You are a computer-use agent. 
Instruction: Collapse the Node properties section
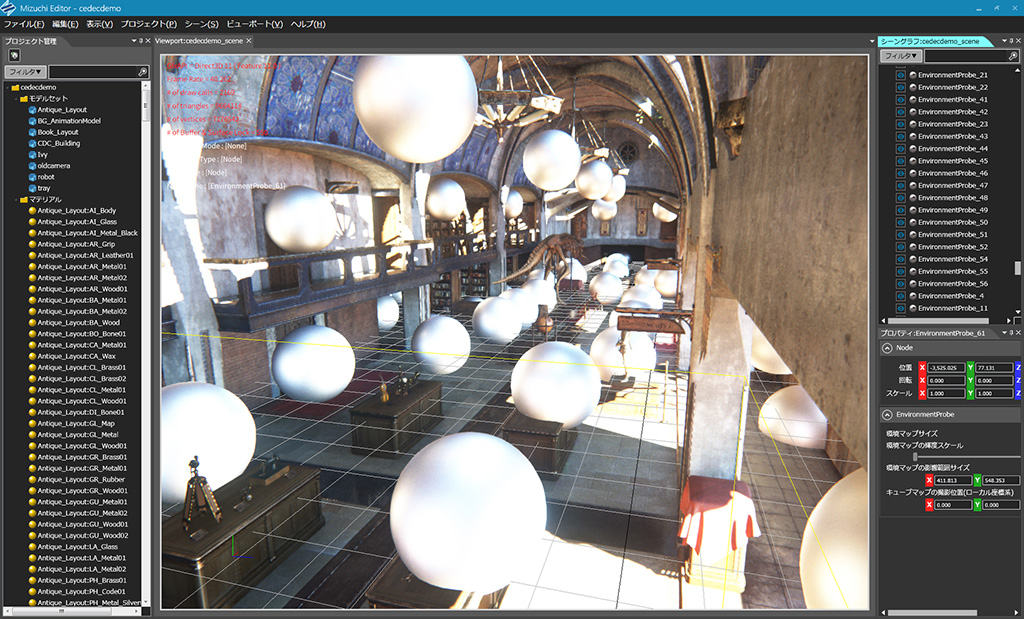click(887, 348)
